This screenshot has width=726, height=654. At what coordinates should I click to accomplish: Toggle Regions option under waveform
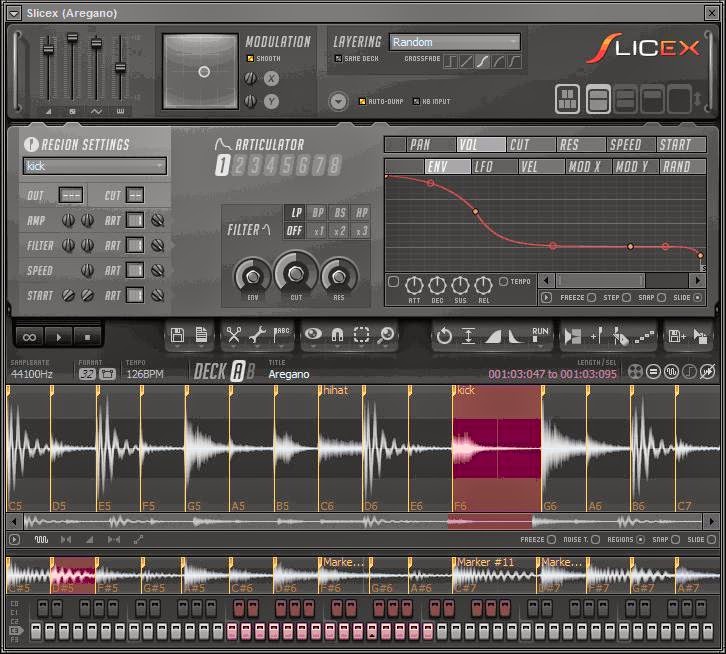click(640, 540)
